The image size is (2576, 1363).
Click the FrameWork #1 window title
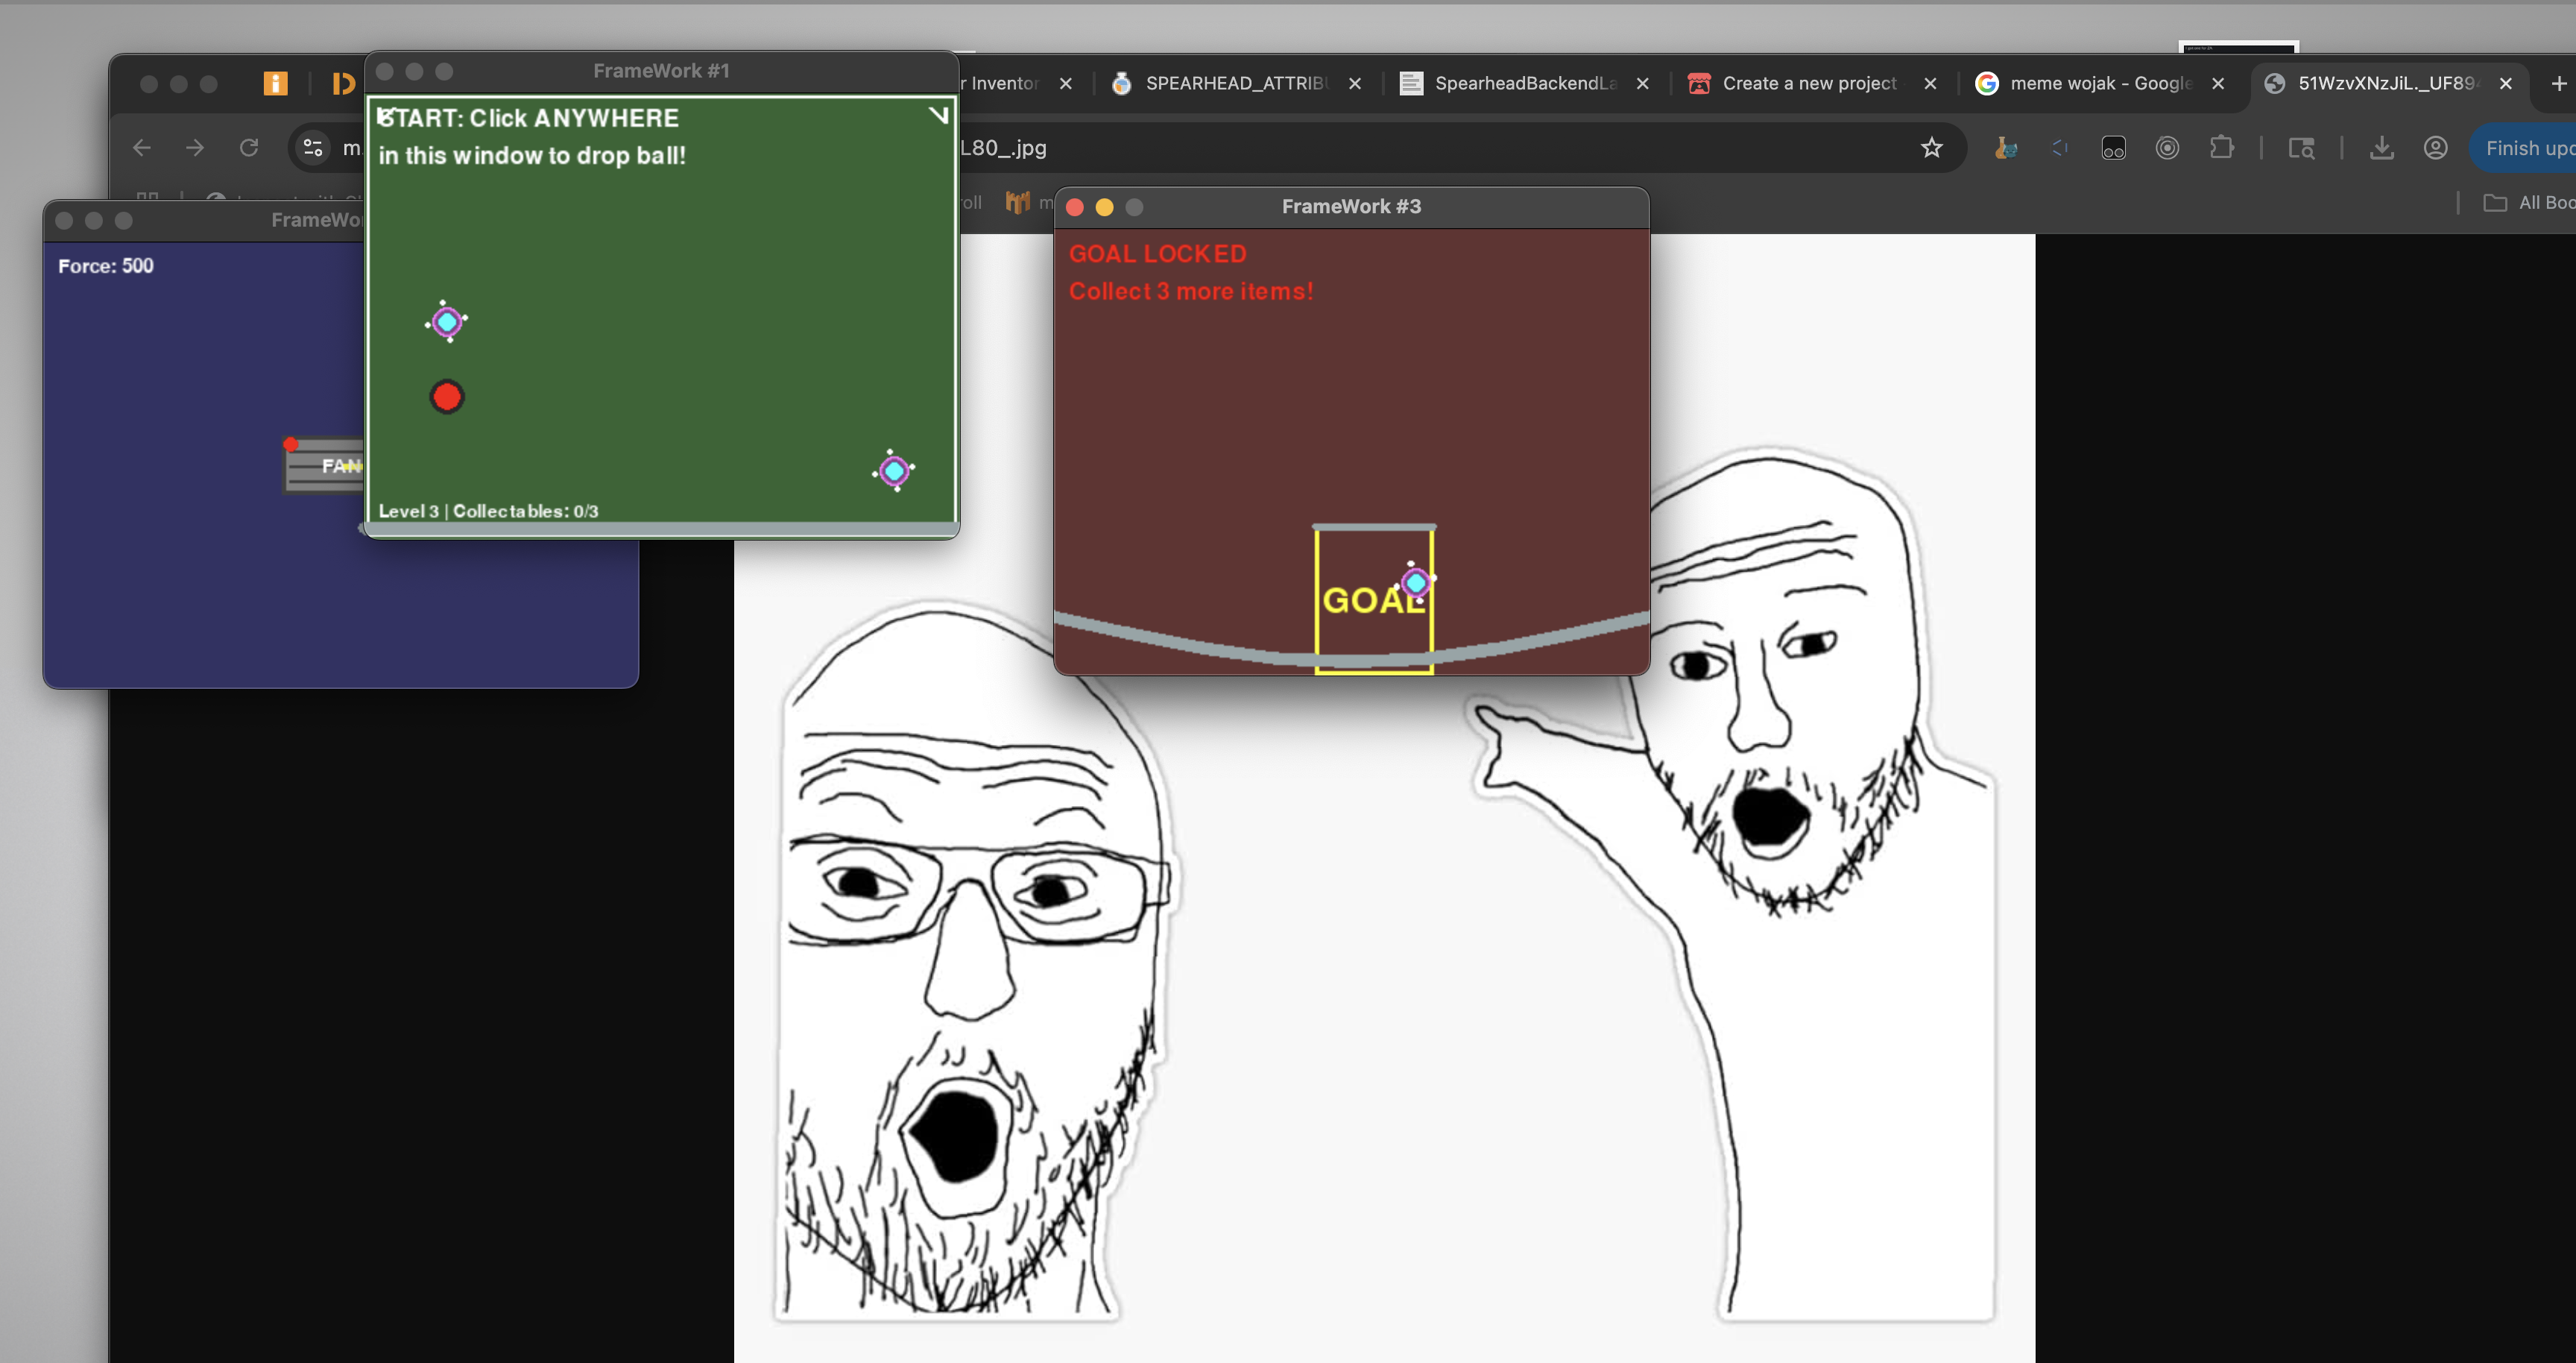tap(661, 71)
